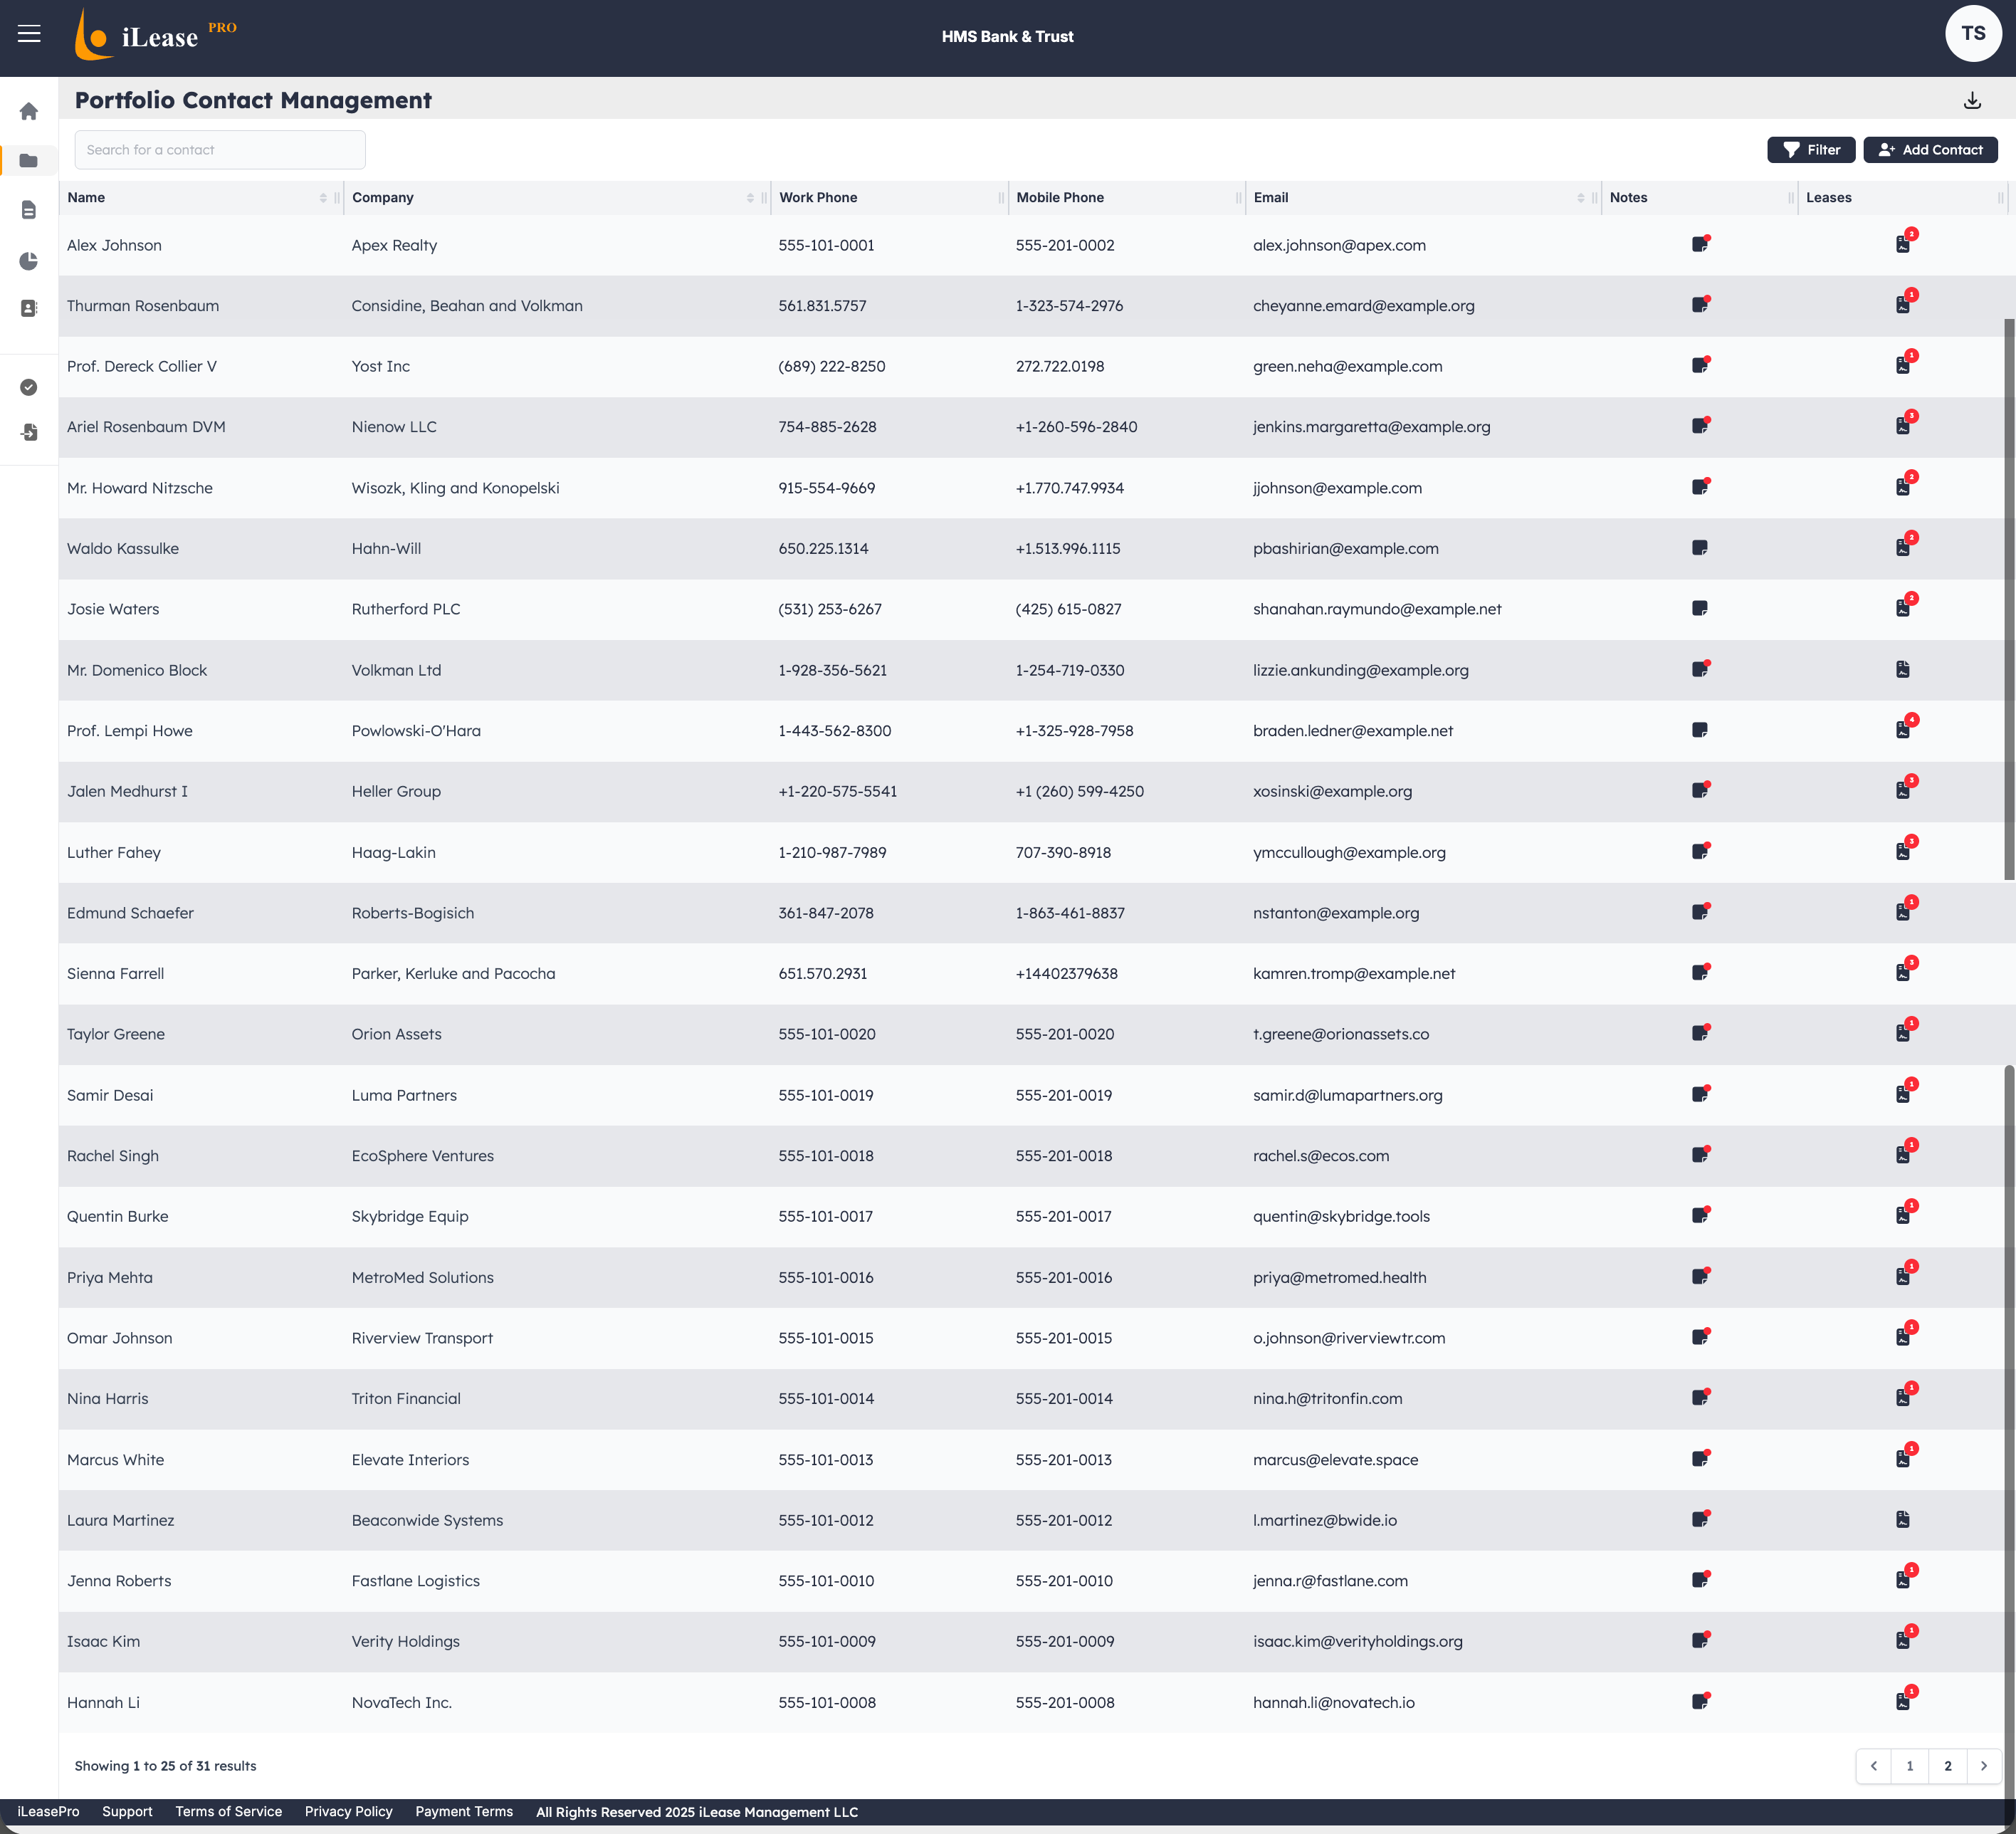The height and width of the screenshot is (1834, 2016).
Task: Sort contacts by the Company column
Action: point(751,197)
